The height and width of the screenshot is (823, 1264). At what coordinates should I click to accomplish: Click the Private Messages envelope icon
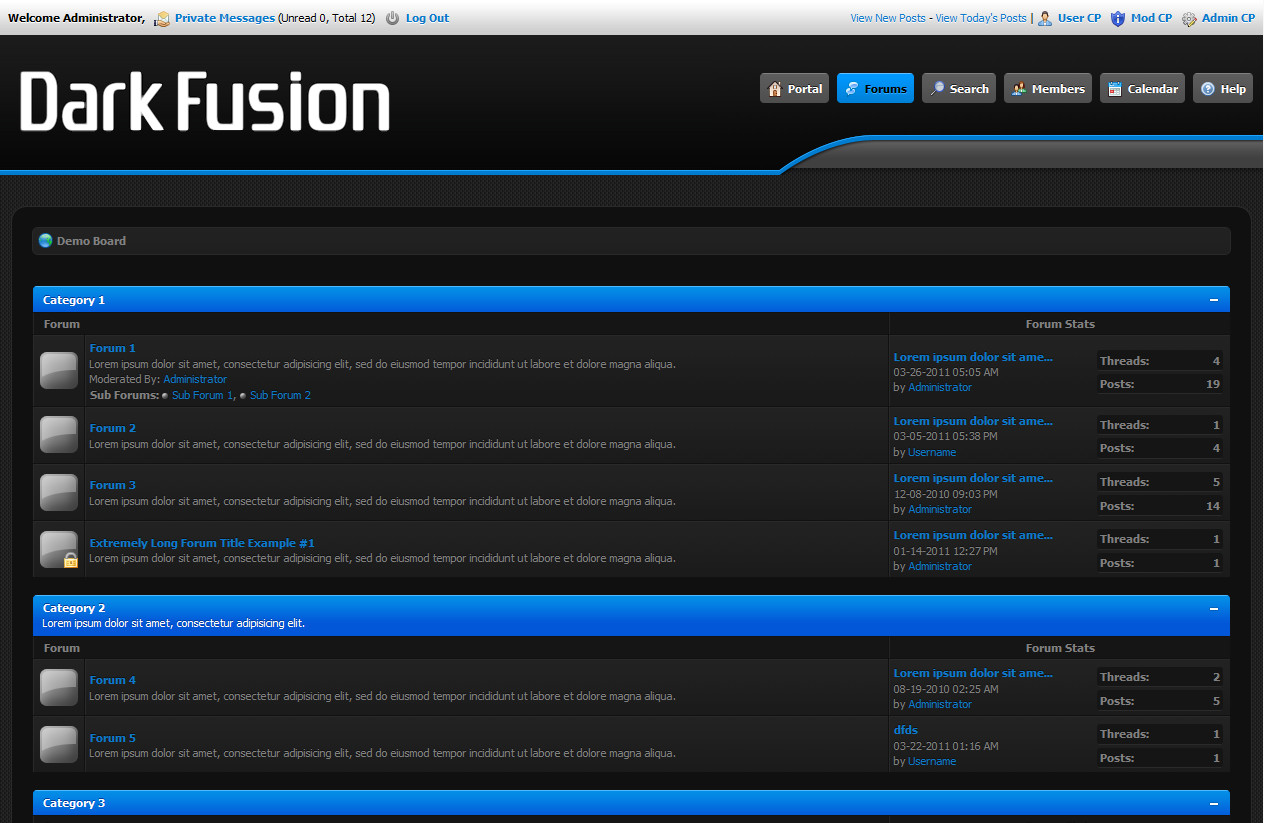pos(162,18)
